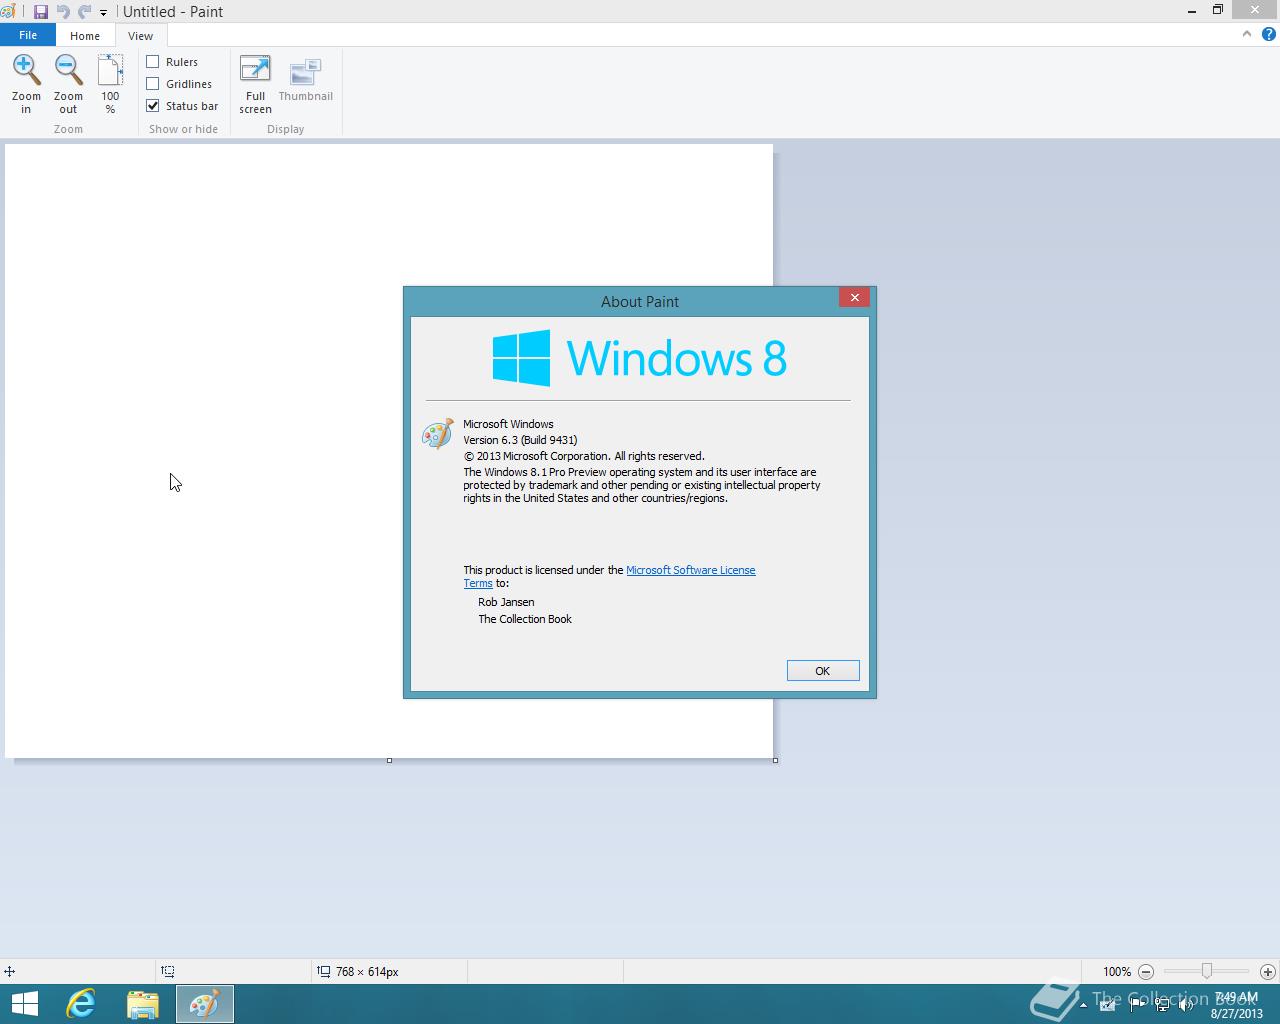Click the Thumbnail display button
Screen dimensions: 1280x1024
pos(305,80)
